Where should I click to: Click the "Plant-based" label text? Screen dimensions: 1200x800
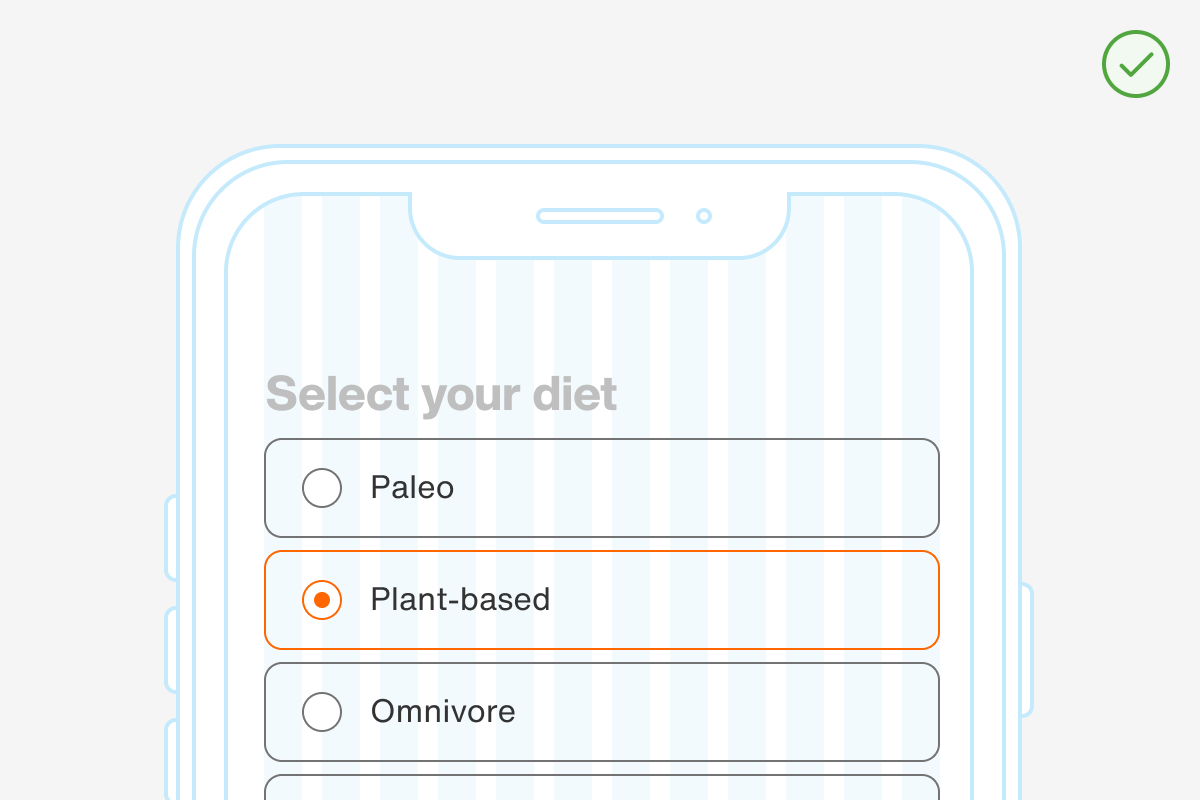click(x=460, y=600)
